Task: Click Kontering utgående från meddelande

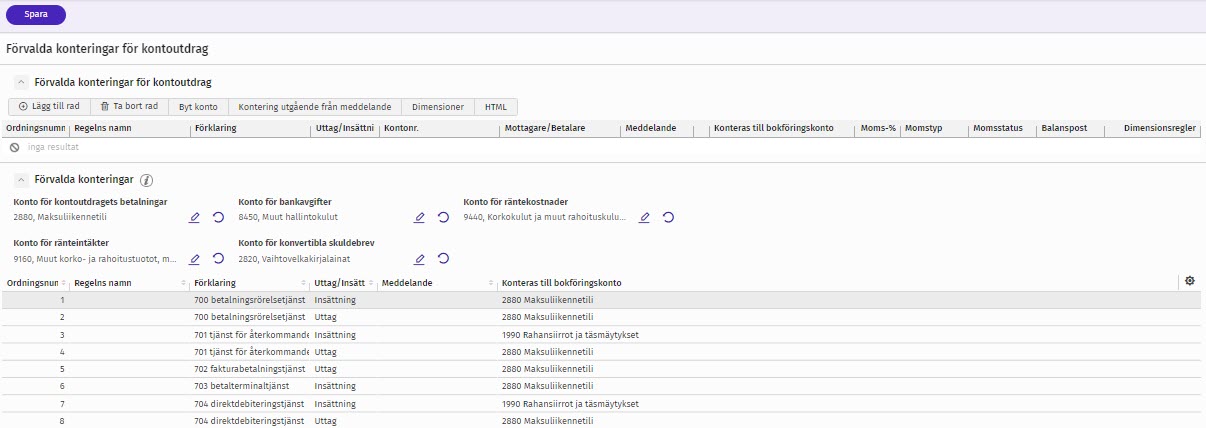Action: (x=314, y=106)
